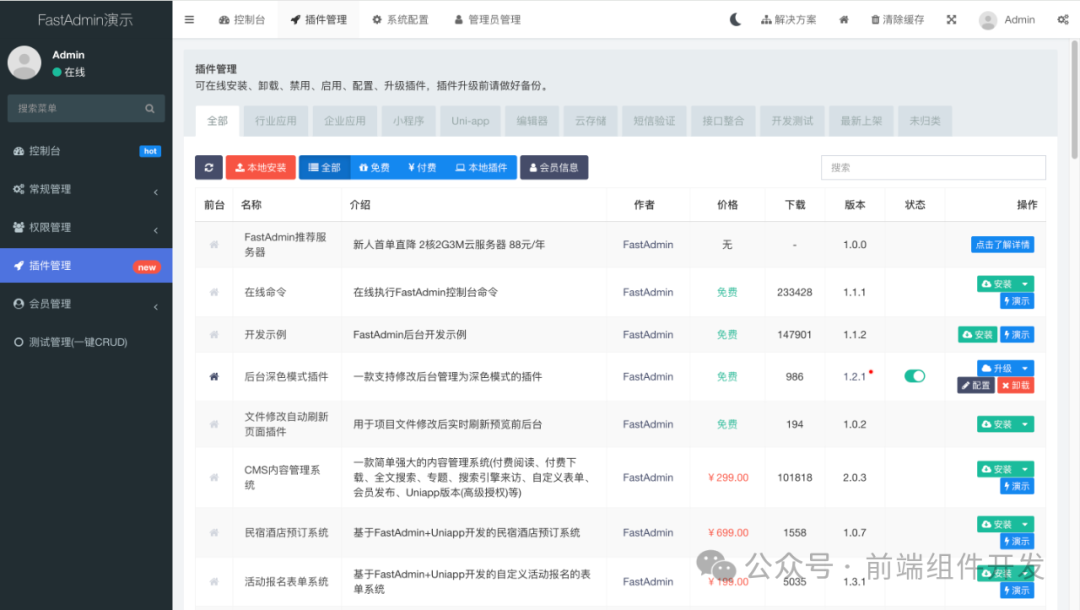
Task: Open 控制台 in the sidebar menu
Action: point(86,151)
